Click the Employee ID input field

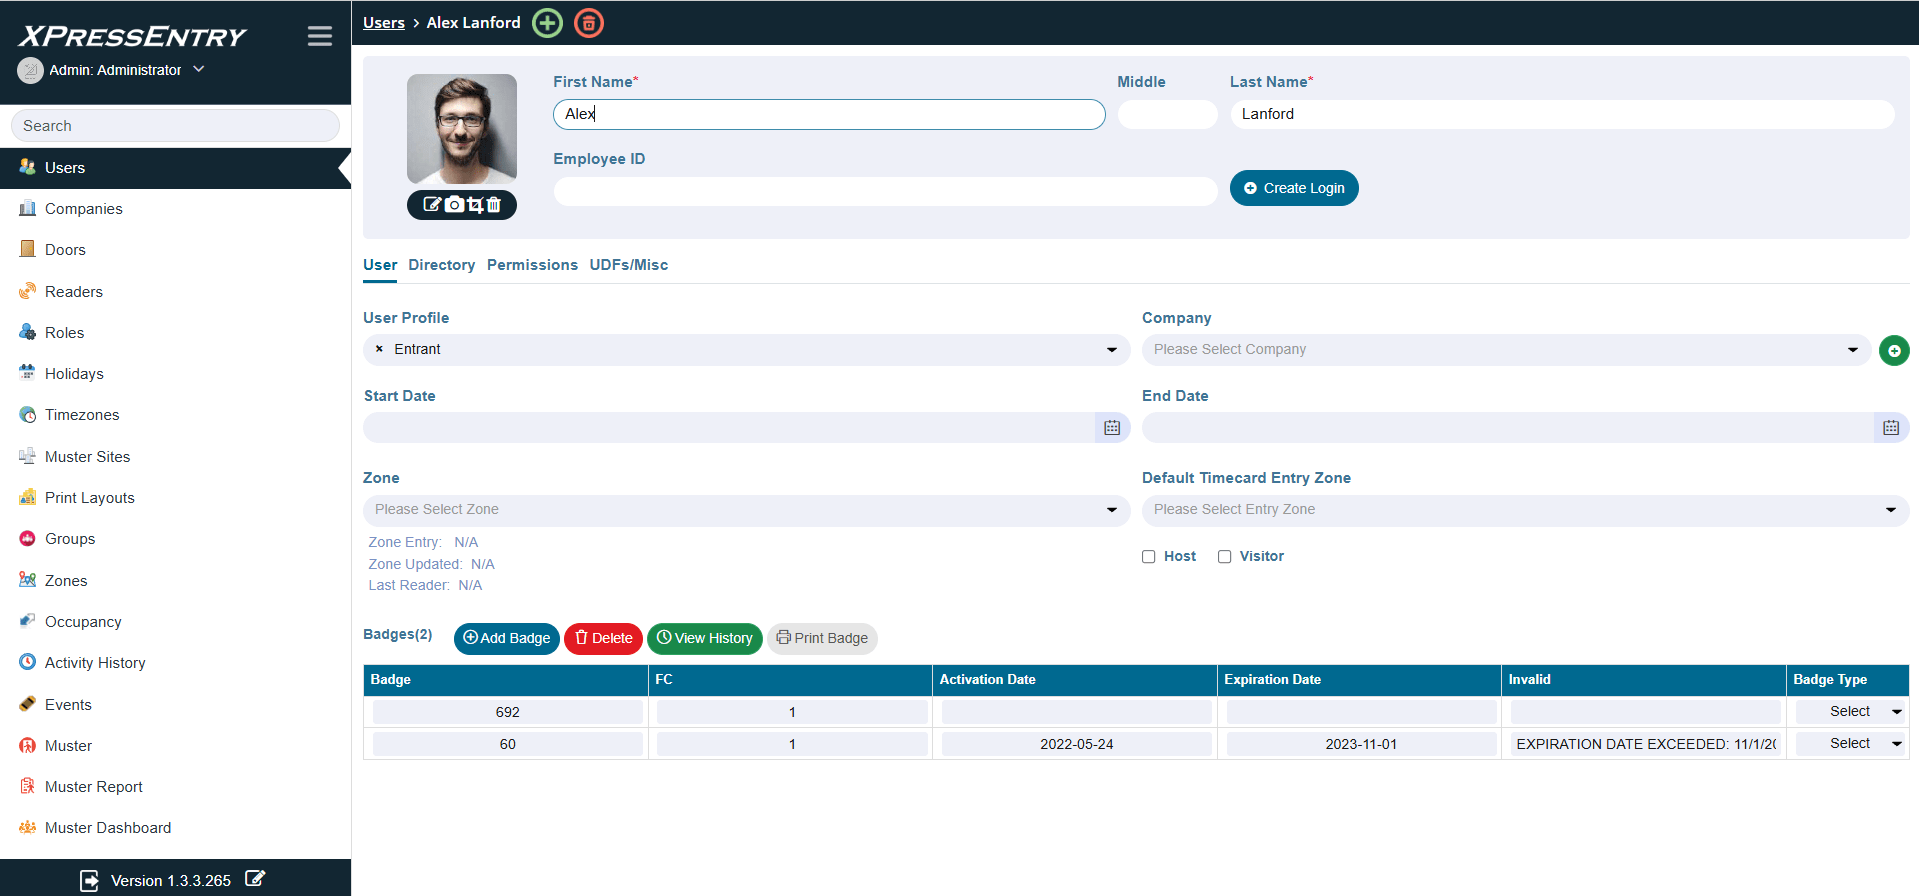(885, 191)
